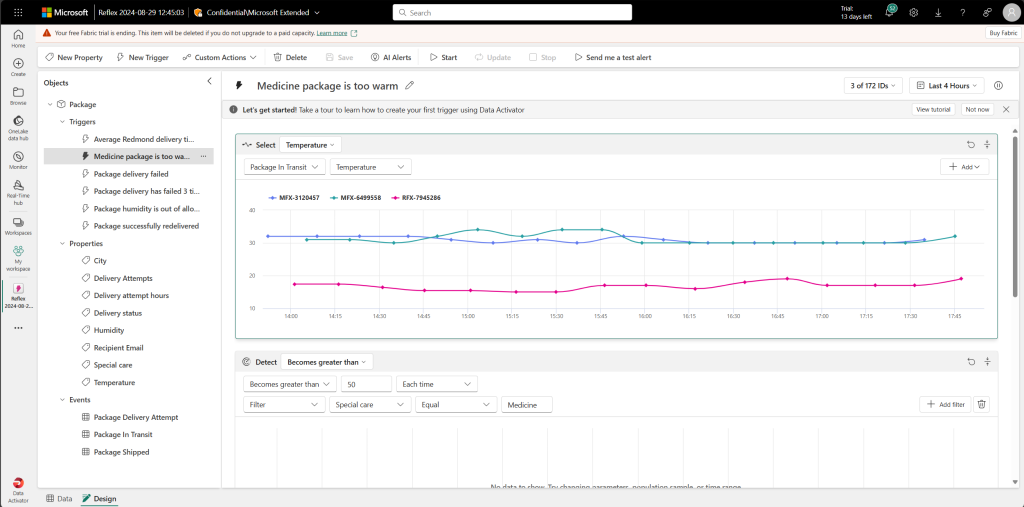Open Workspaces in the sidebar
The height and width of the screenshot is (507, 1024).
(x=18, y=227)
